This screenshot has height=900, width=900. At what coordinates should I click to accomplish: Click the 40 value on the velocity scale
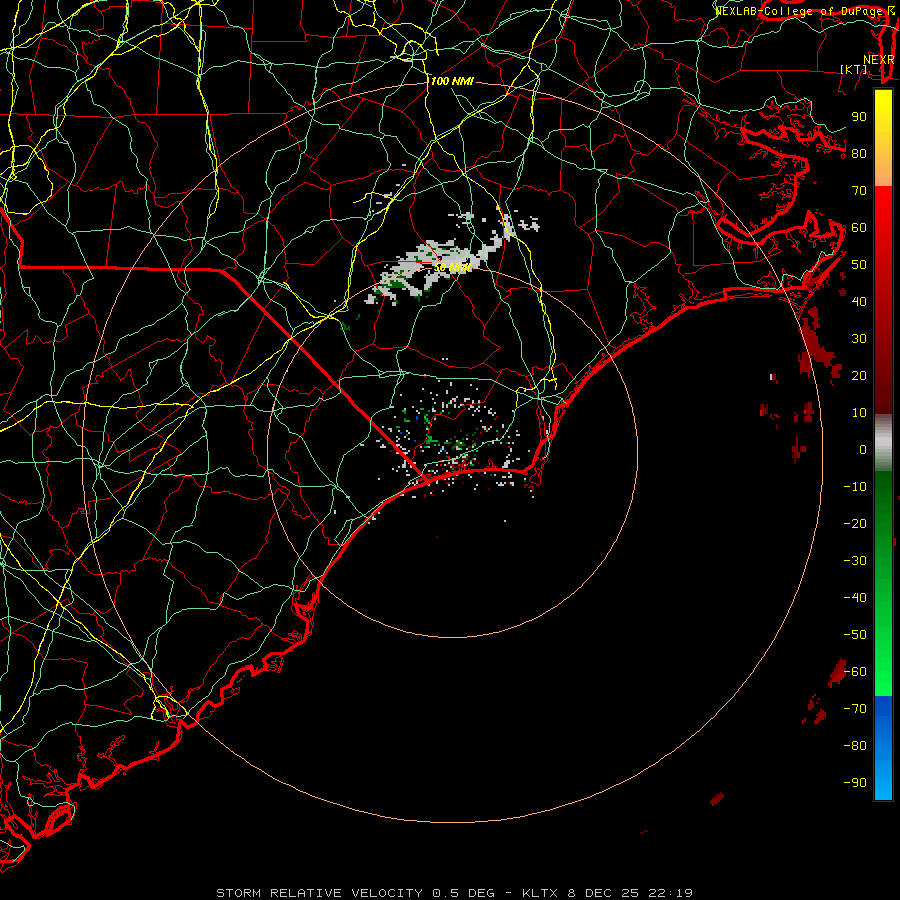pos(859,301)
